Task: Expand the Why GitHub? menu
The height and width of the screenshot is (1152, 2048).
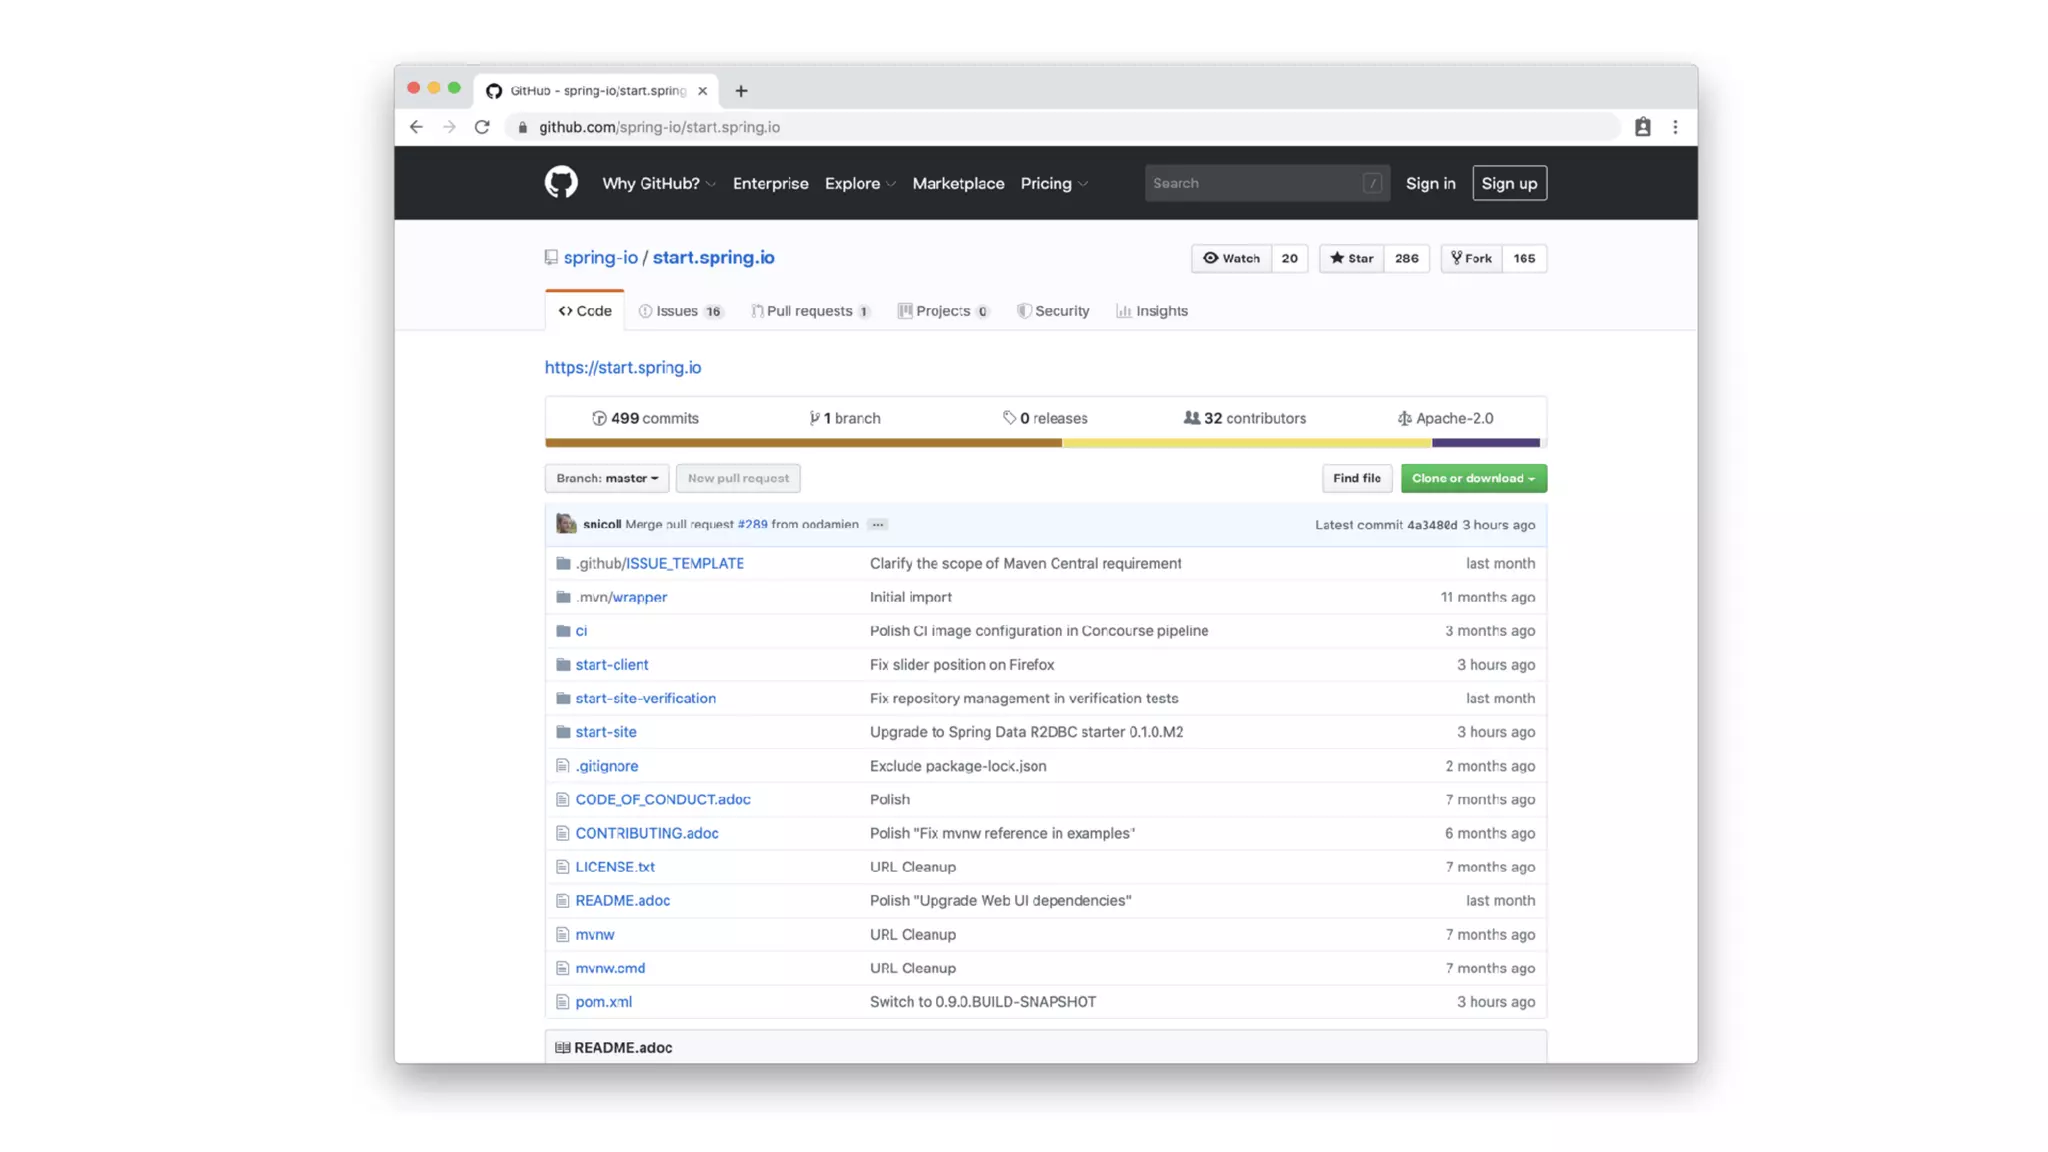Action: (x=658, y=183)
